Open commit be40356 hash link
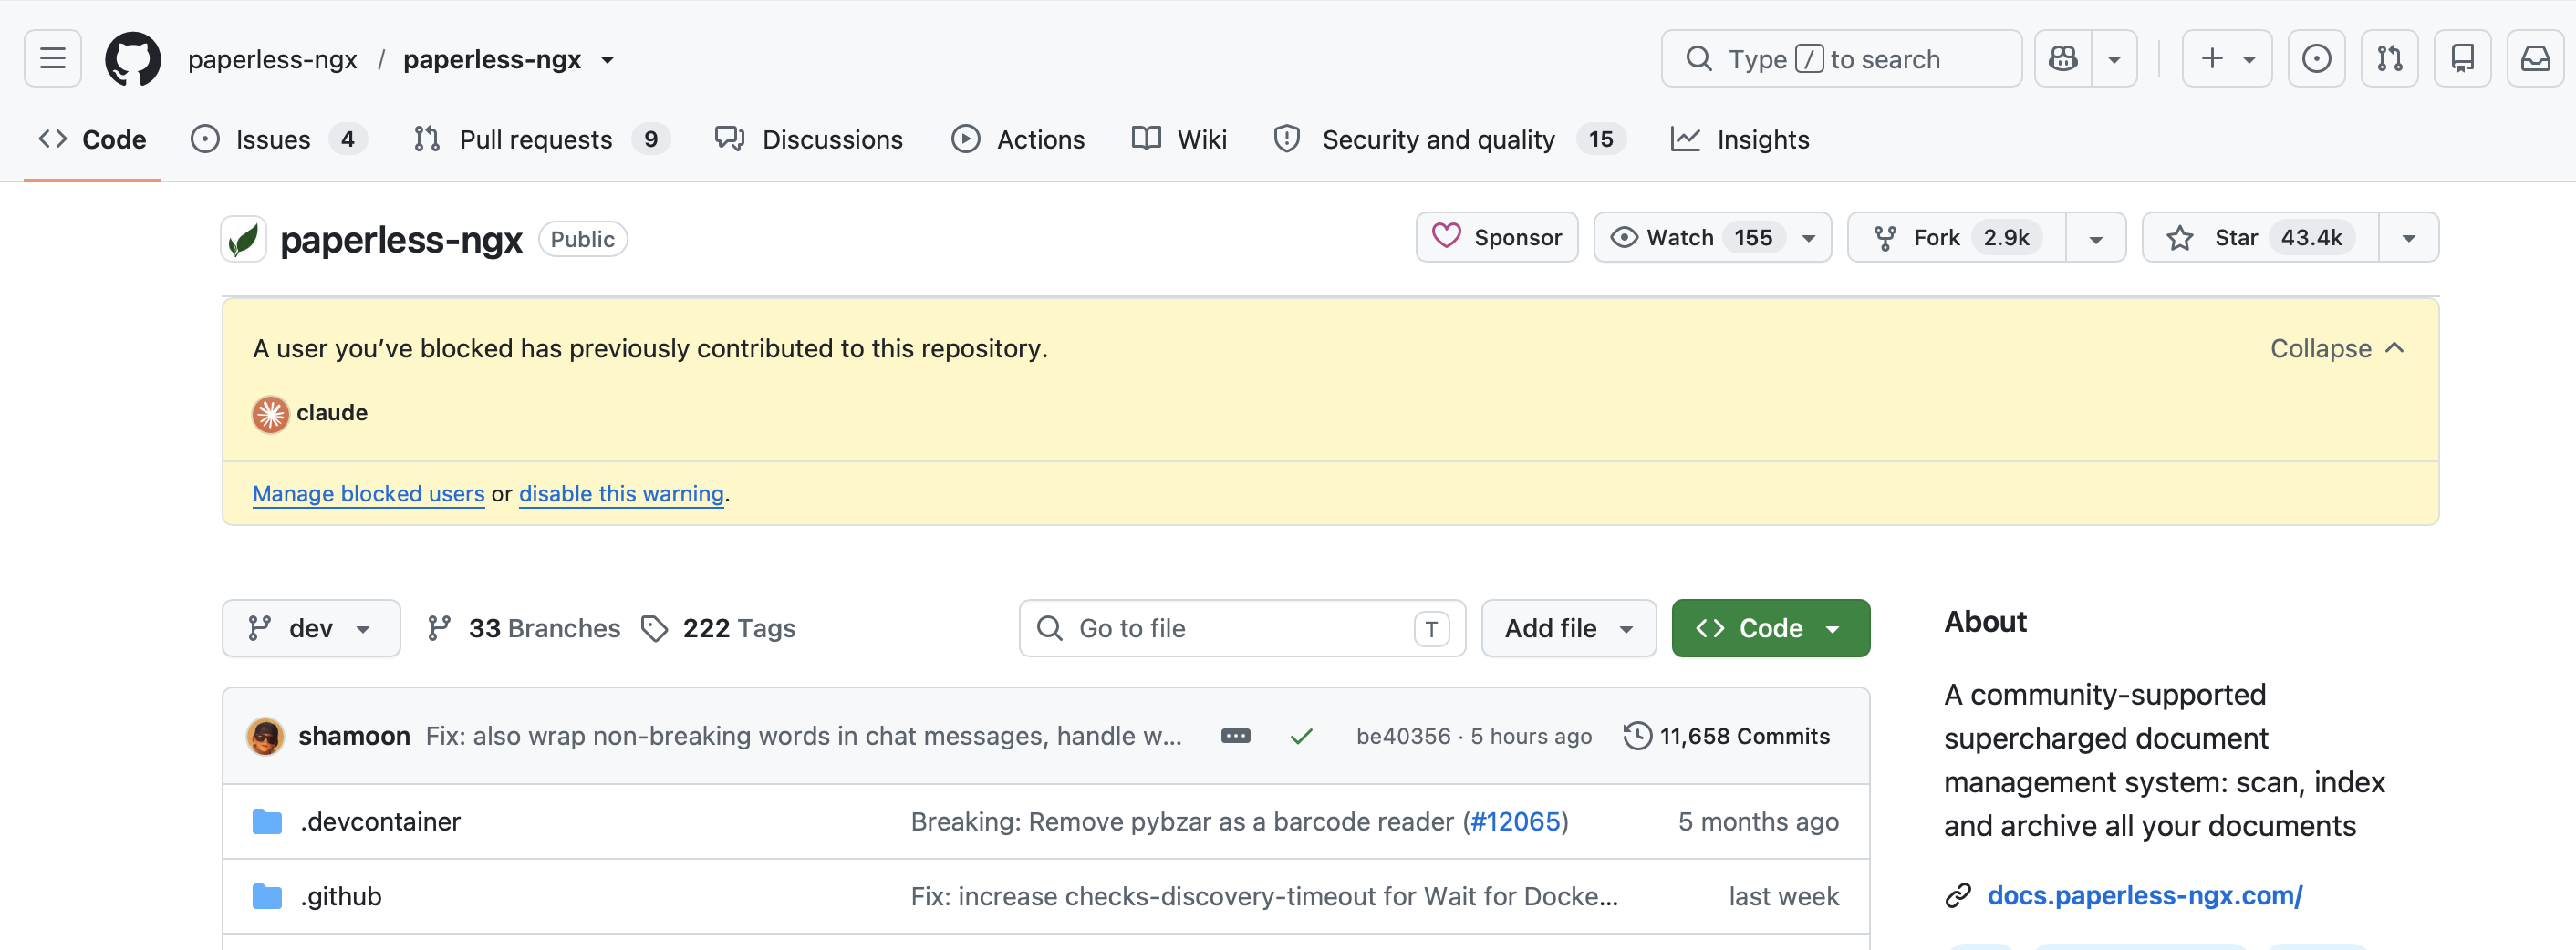2576x950 pixels. (1402, 736)
